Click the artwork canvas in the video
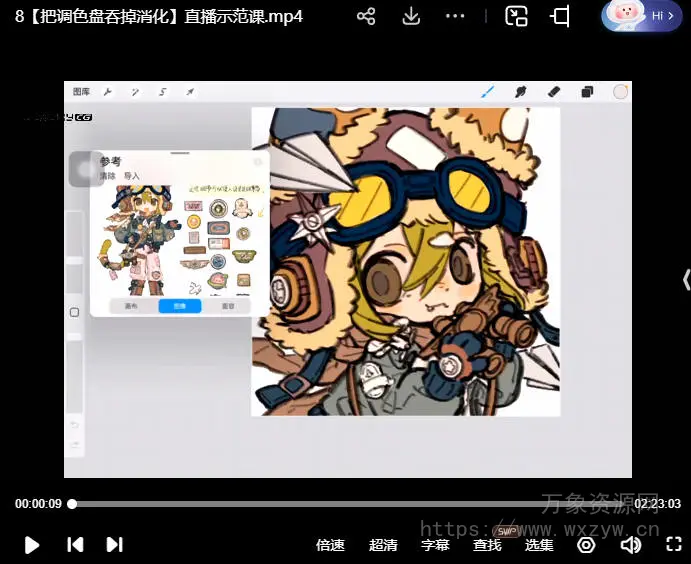Viewport: 691px width, 564px height. pyautogui.click(x=405, y=261)
